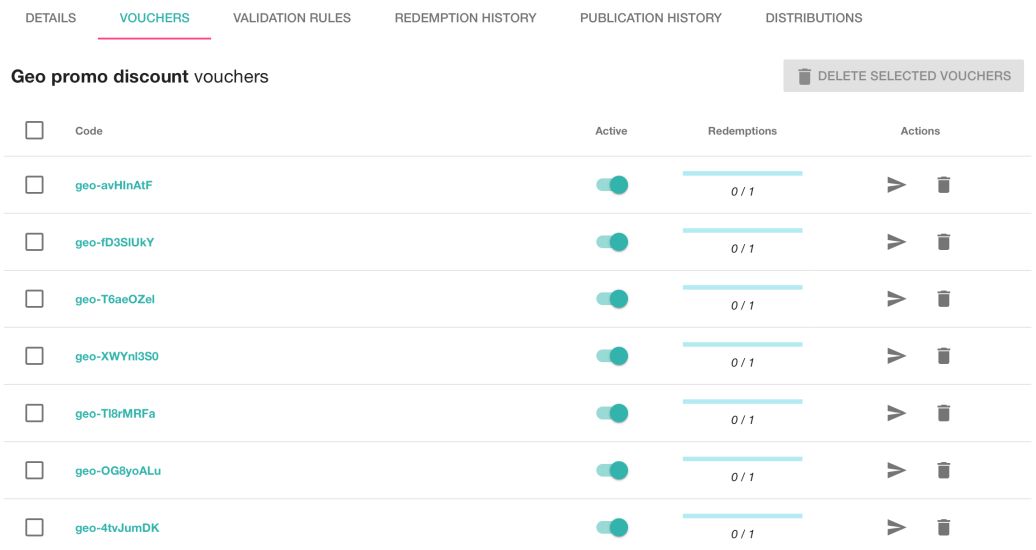Open the Redemption History tab
Viewport: 1036px width, 550px height.
[465, 18]
